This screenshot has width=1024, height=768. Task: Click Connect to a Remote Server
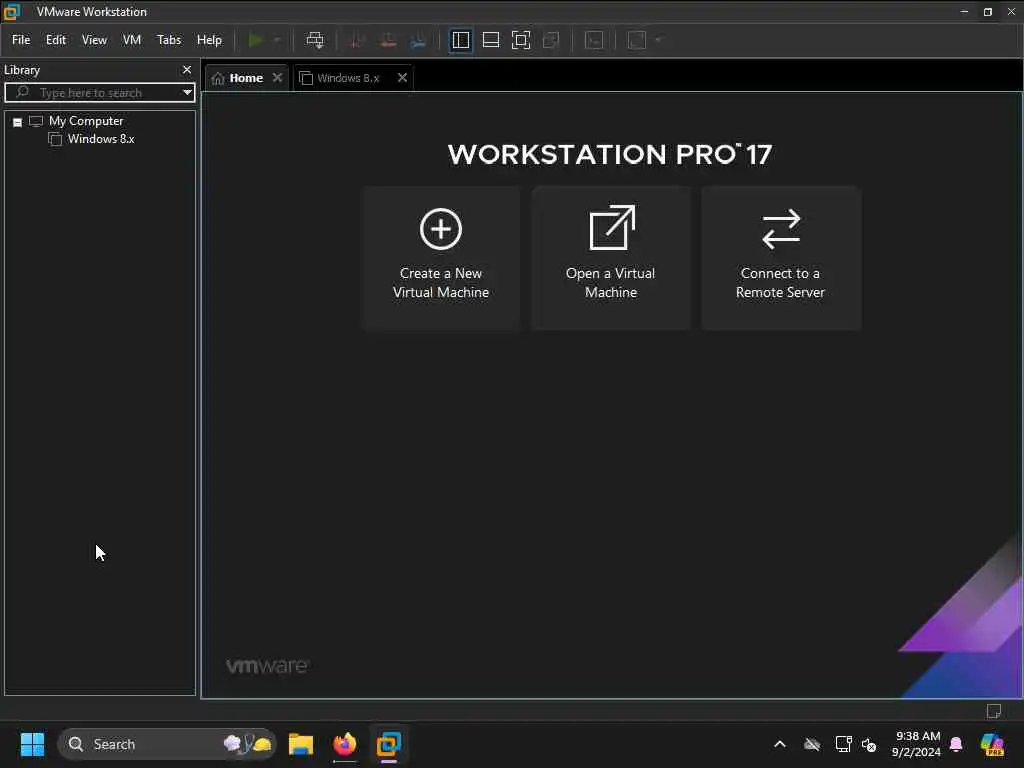click(780, 258)
